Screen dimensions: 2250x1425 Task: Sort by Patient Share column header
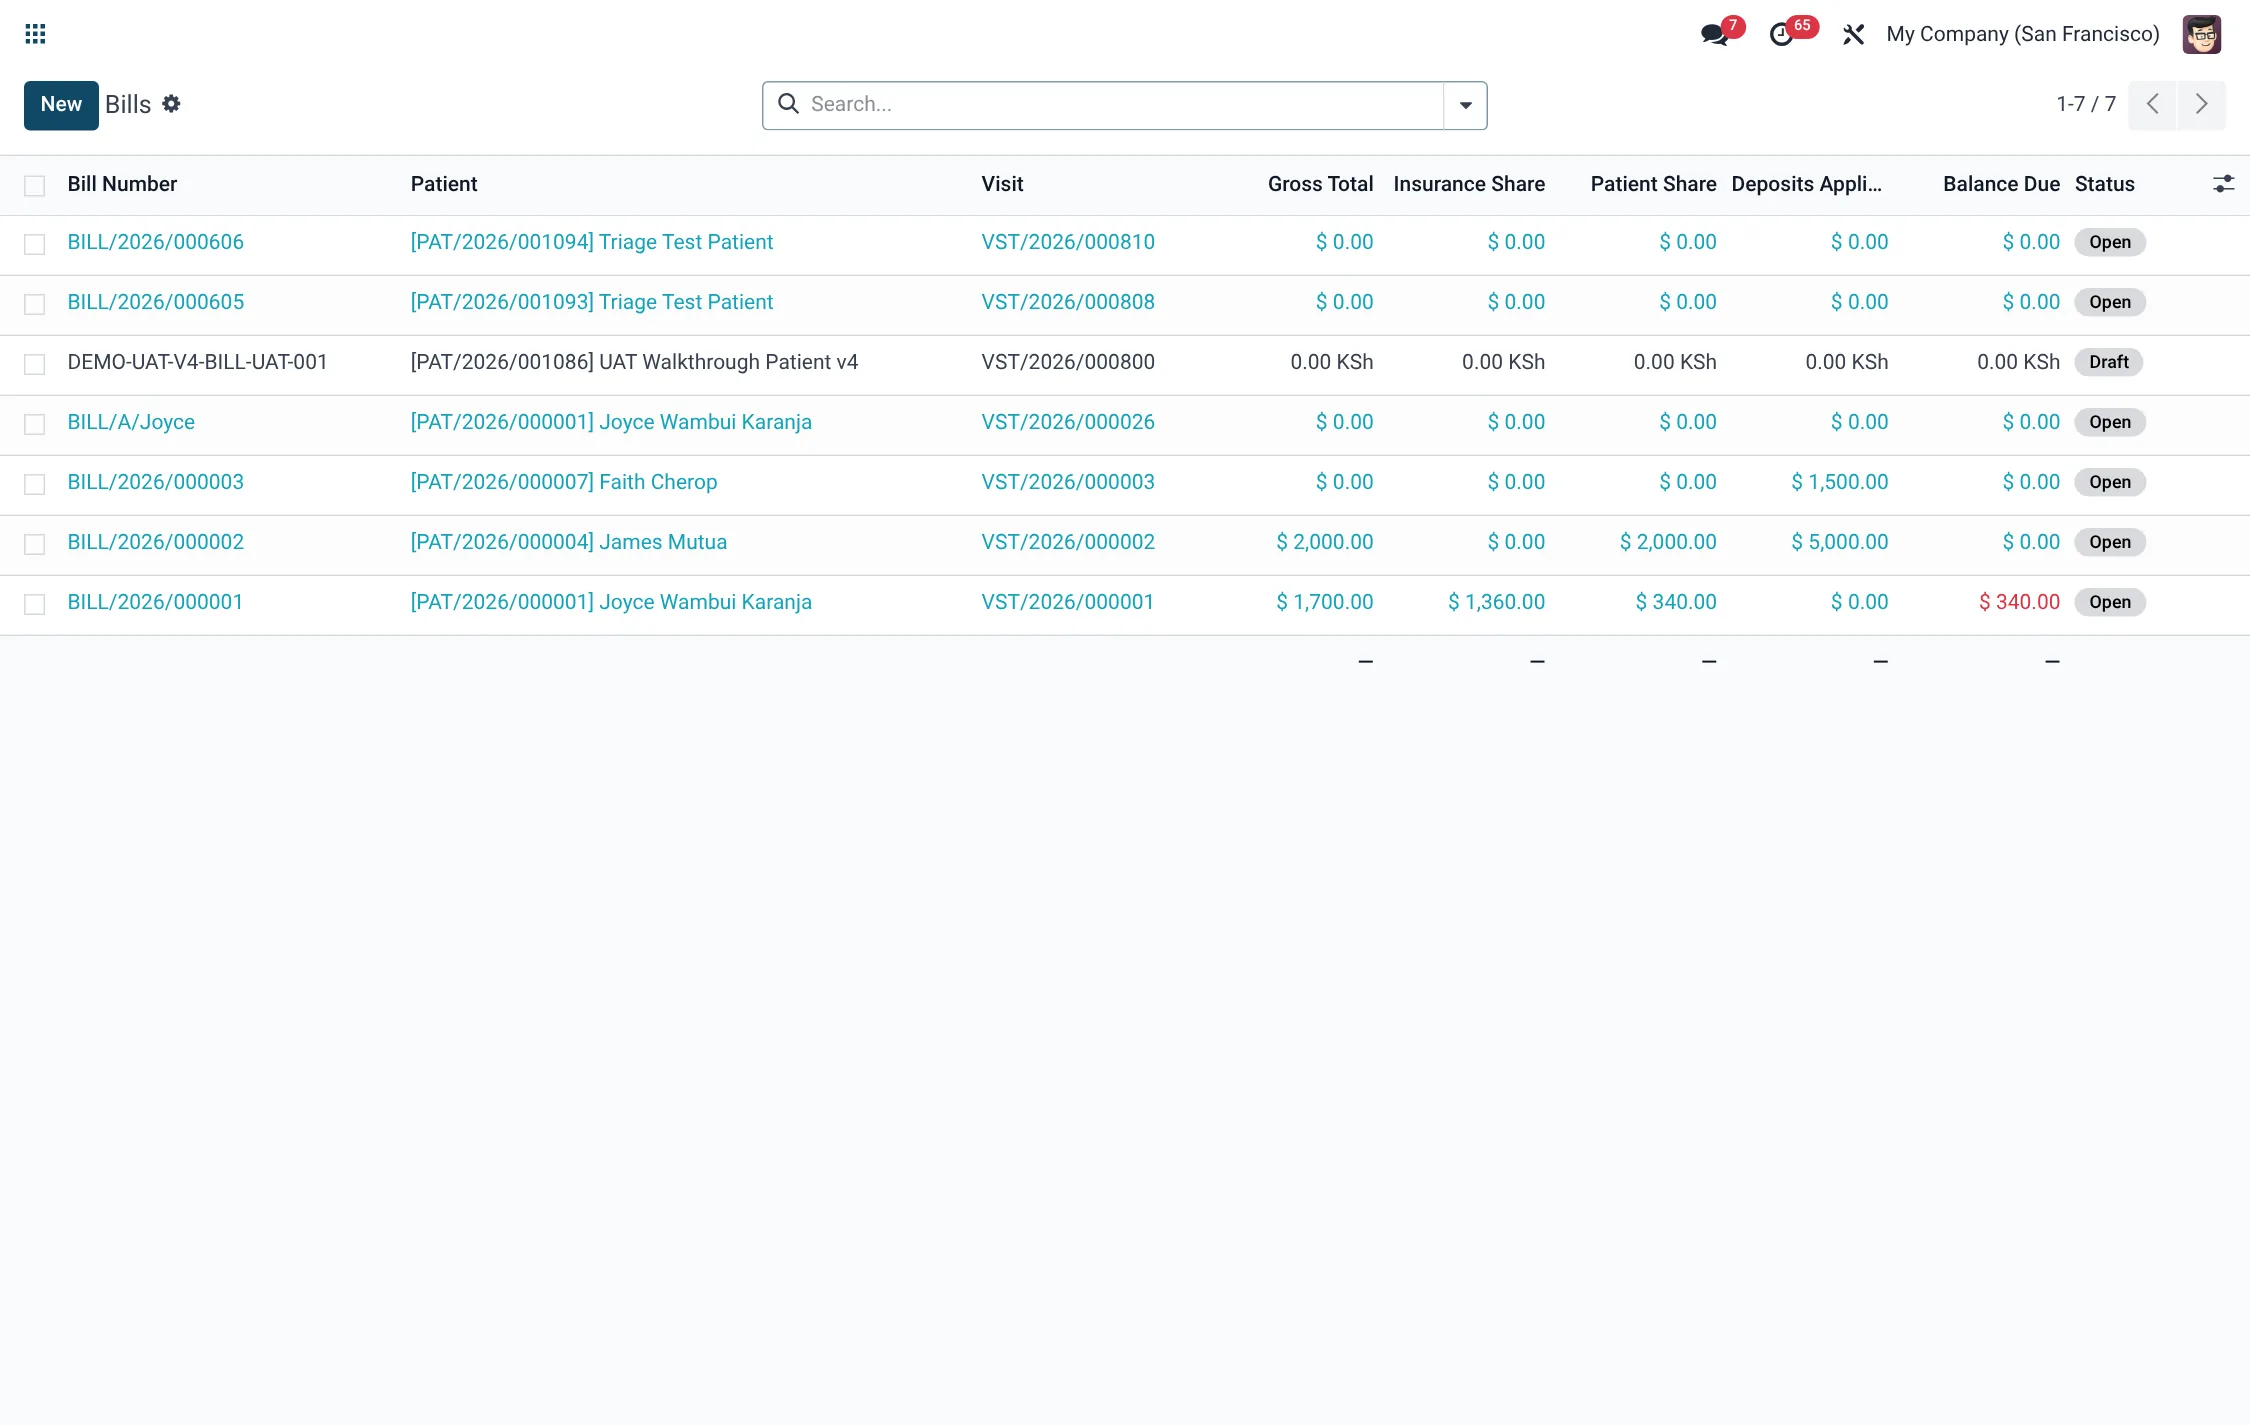[x=1653, y=184]
